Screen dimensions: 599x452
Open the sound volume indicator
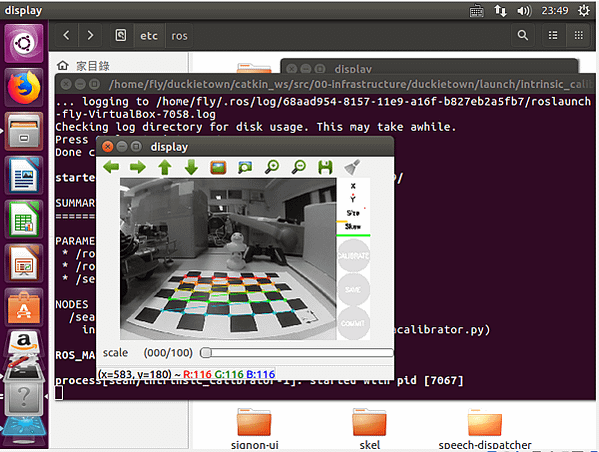pos(524,11)
